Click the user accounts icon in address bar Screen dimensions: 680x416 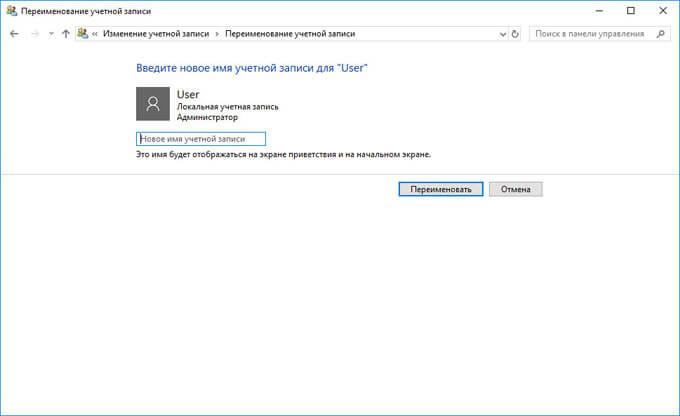pos(82,33)
